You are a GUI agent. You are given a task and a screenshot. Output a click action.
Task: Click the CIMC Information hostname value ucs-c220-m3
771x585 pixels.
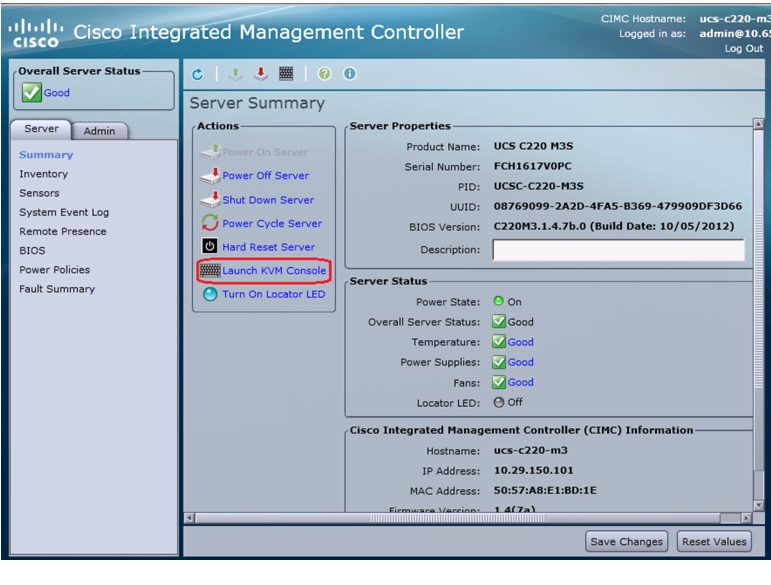tap(530, 450)
